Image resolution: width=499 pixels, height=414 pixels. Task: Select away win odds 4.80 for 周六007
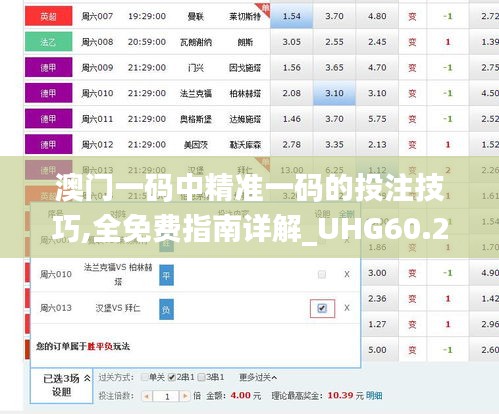377,16
